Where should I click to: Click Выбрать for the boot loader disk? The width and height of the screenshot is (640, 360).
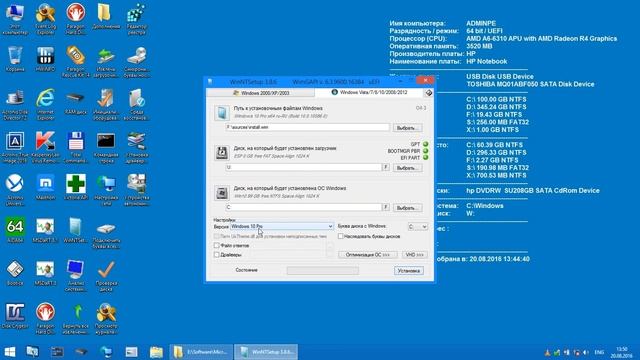407,168
